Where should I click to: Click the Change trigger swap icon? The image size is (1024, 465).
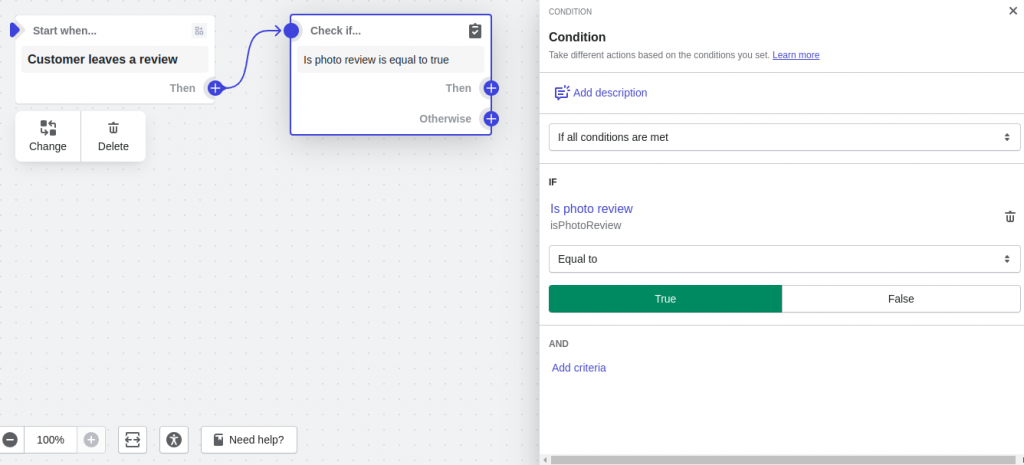pos(48,128)
